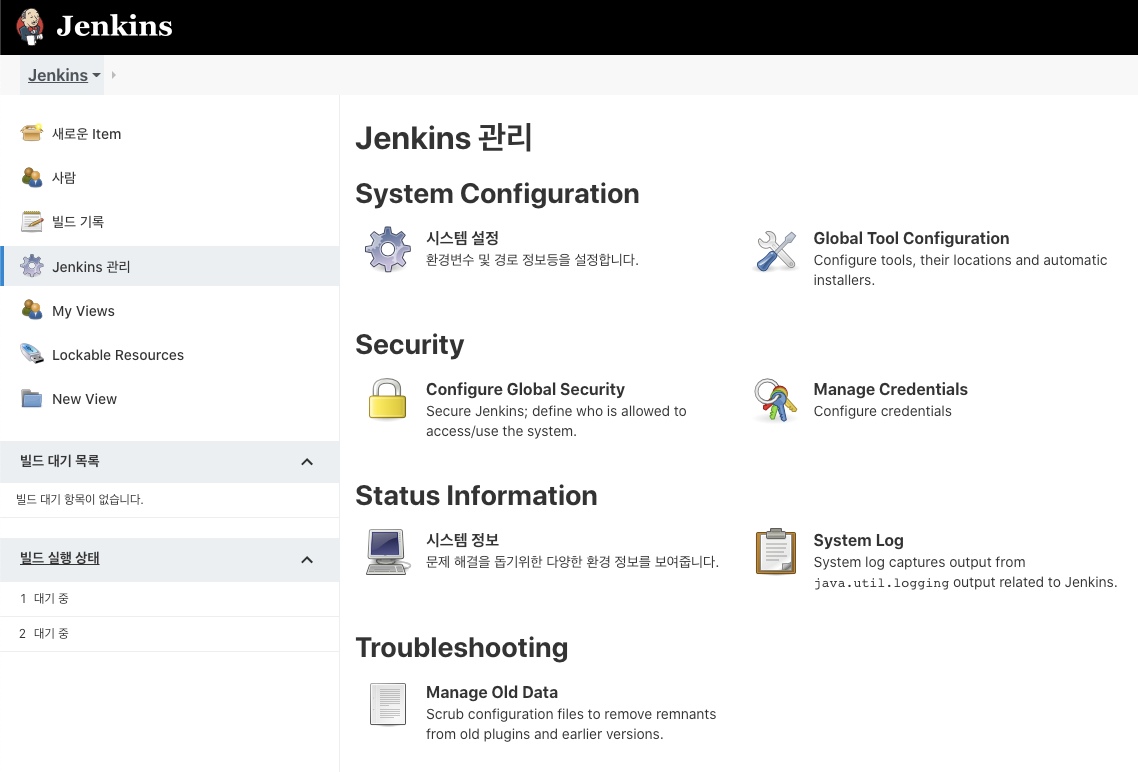Select executor 1 대기 중 row
This screenshot has height=772, width=1138.
tap(170, 599)
